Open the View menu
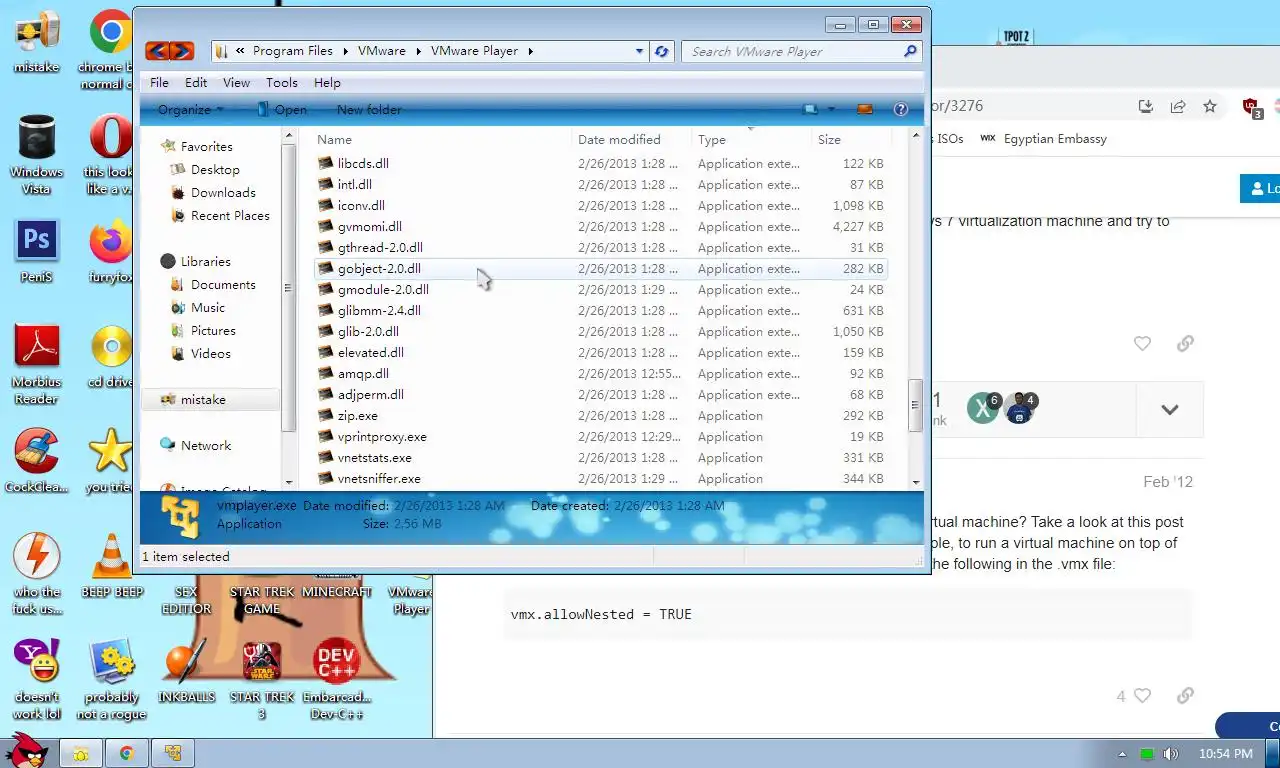Viewport: 1280px width, 768px height. [236, 83]
